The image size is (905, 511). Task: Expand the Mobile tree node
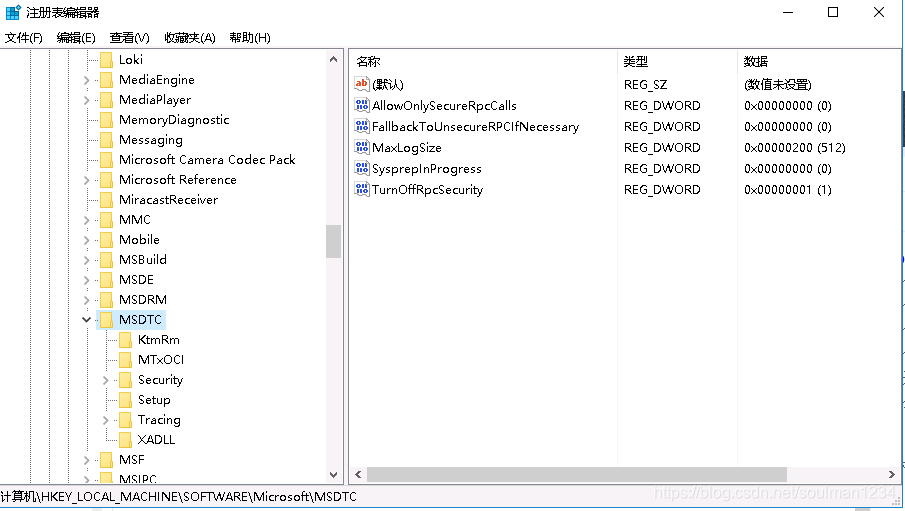click(x=87, y=240)
